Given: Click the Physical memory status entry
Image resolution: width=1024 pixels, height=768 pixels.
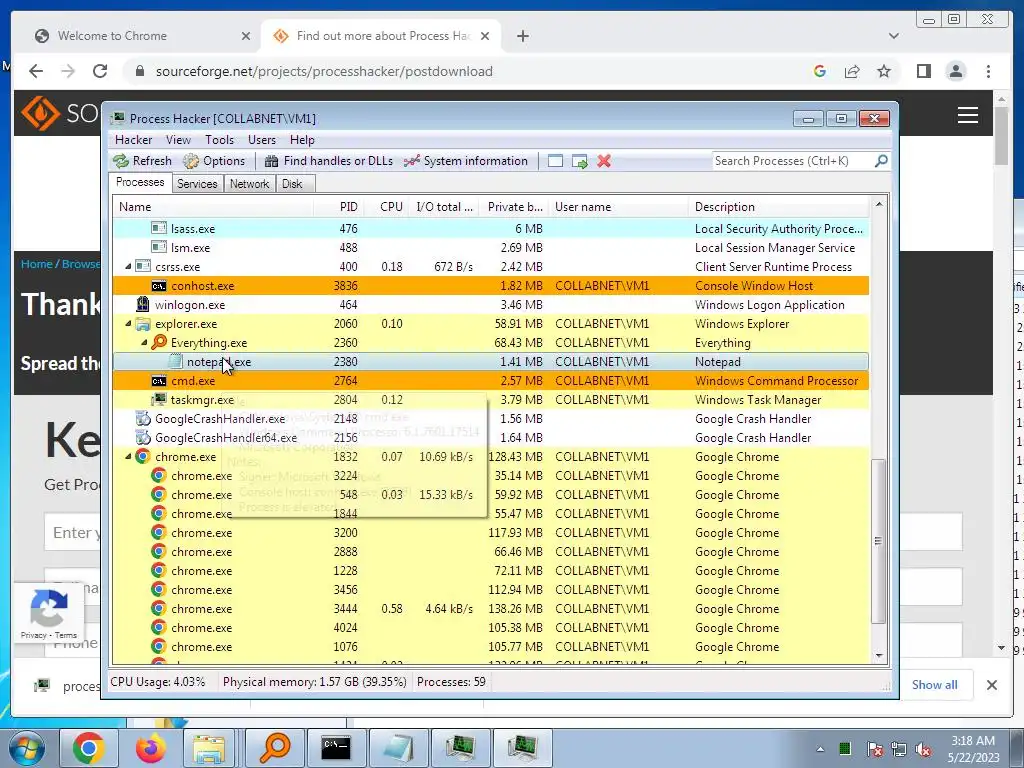Looking at the screenshot, I should (315, 682).
